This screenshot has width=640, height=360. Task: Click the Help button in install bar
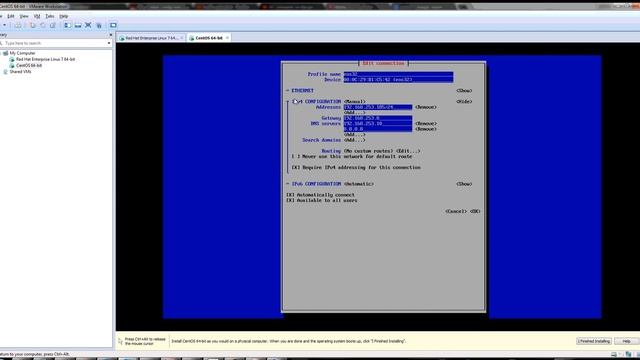[626, 341]
